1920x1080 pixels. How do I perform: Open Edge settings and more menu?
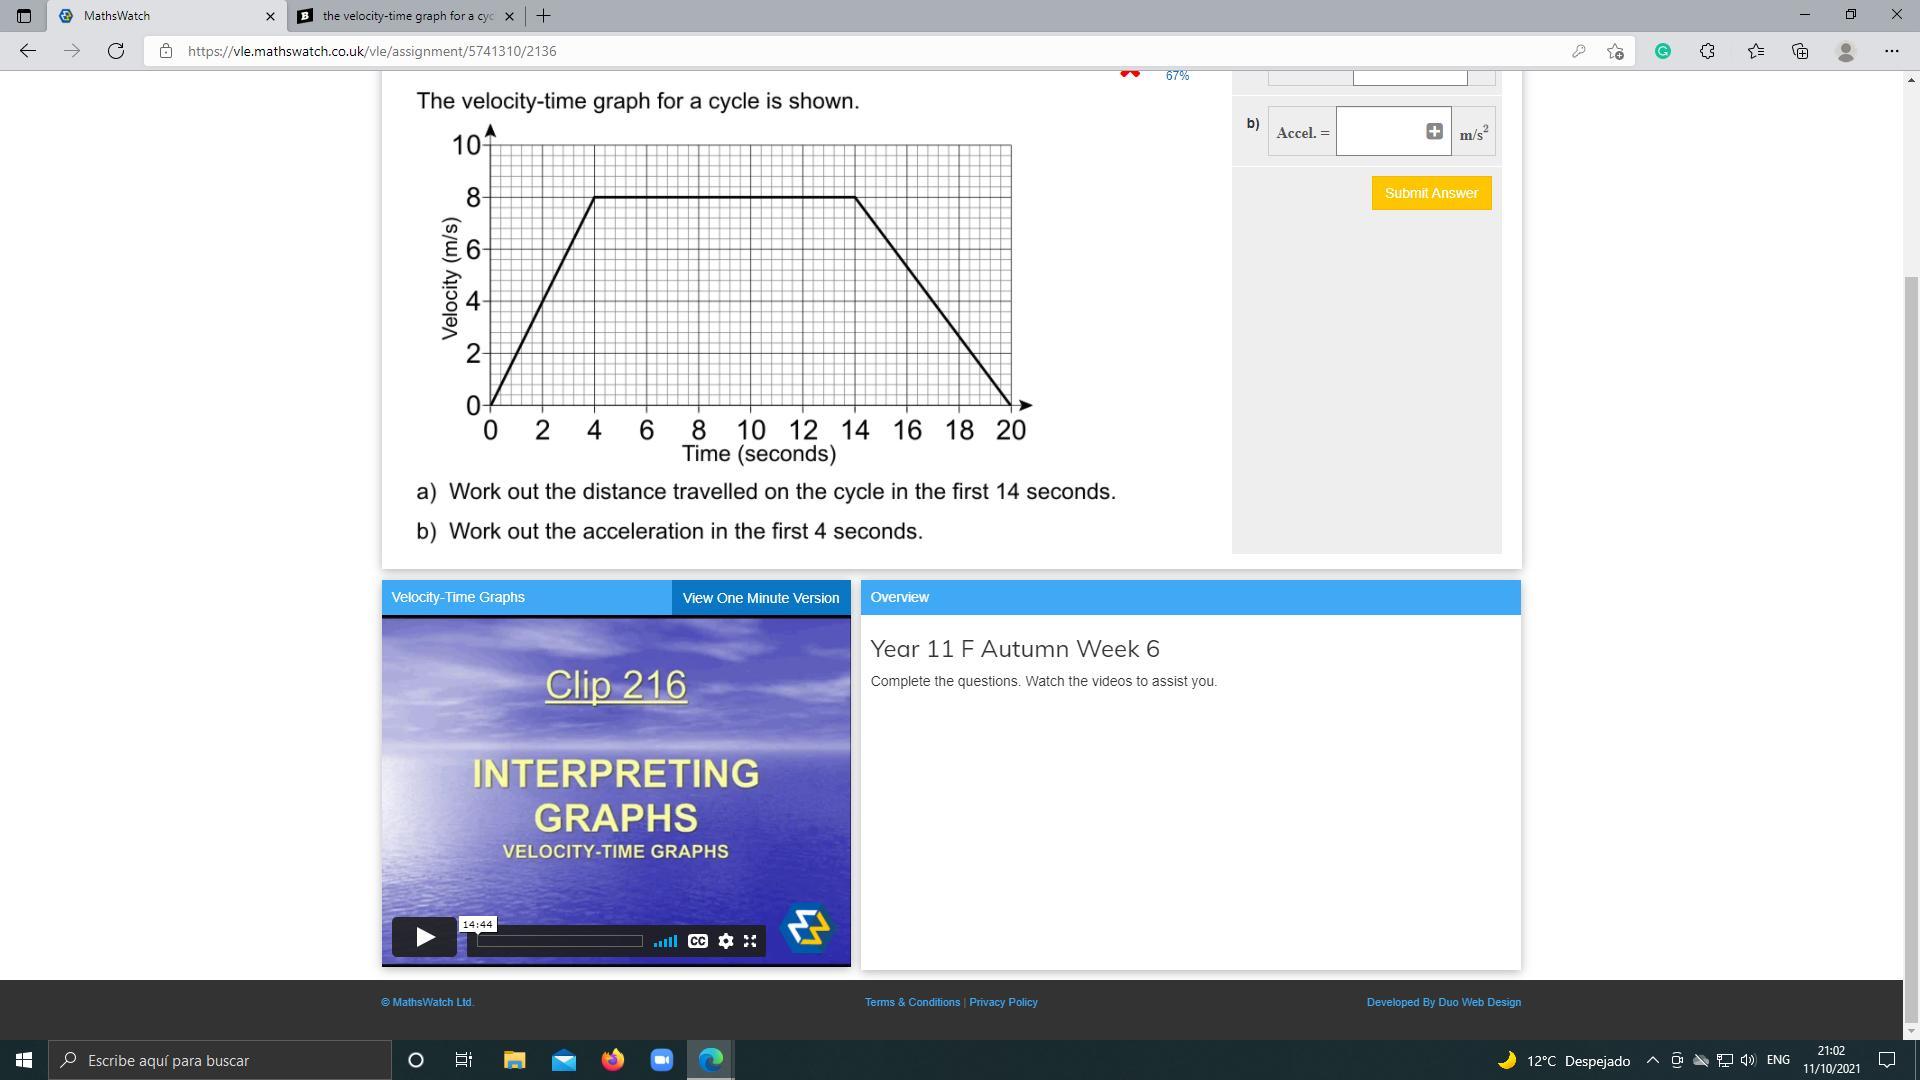pyautogui.click(x=1891, y=51)
